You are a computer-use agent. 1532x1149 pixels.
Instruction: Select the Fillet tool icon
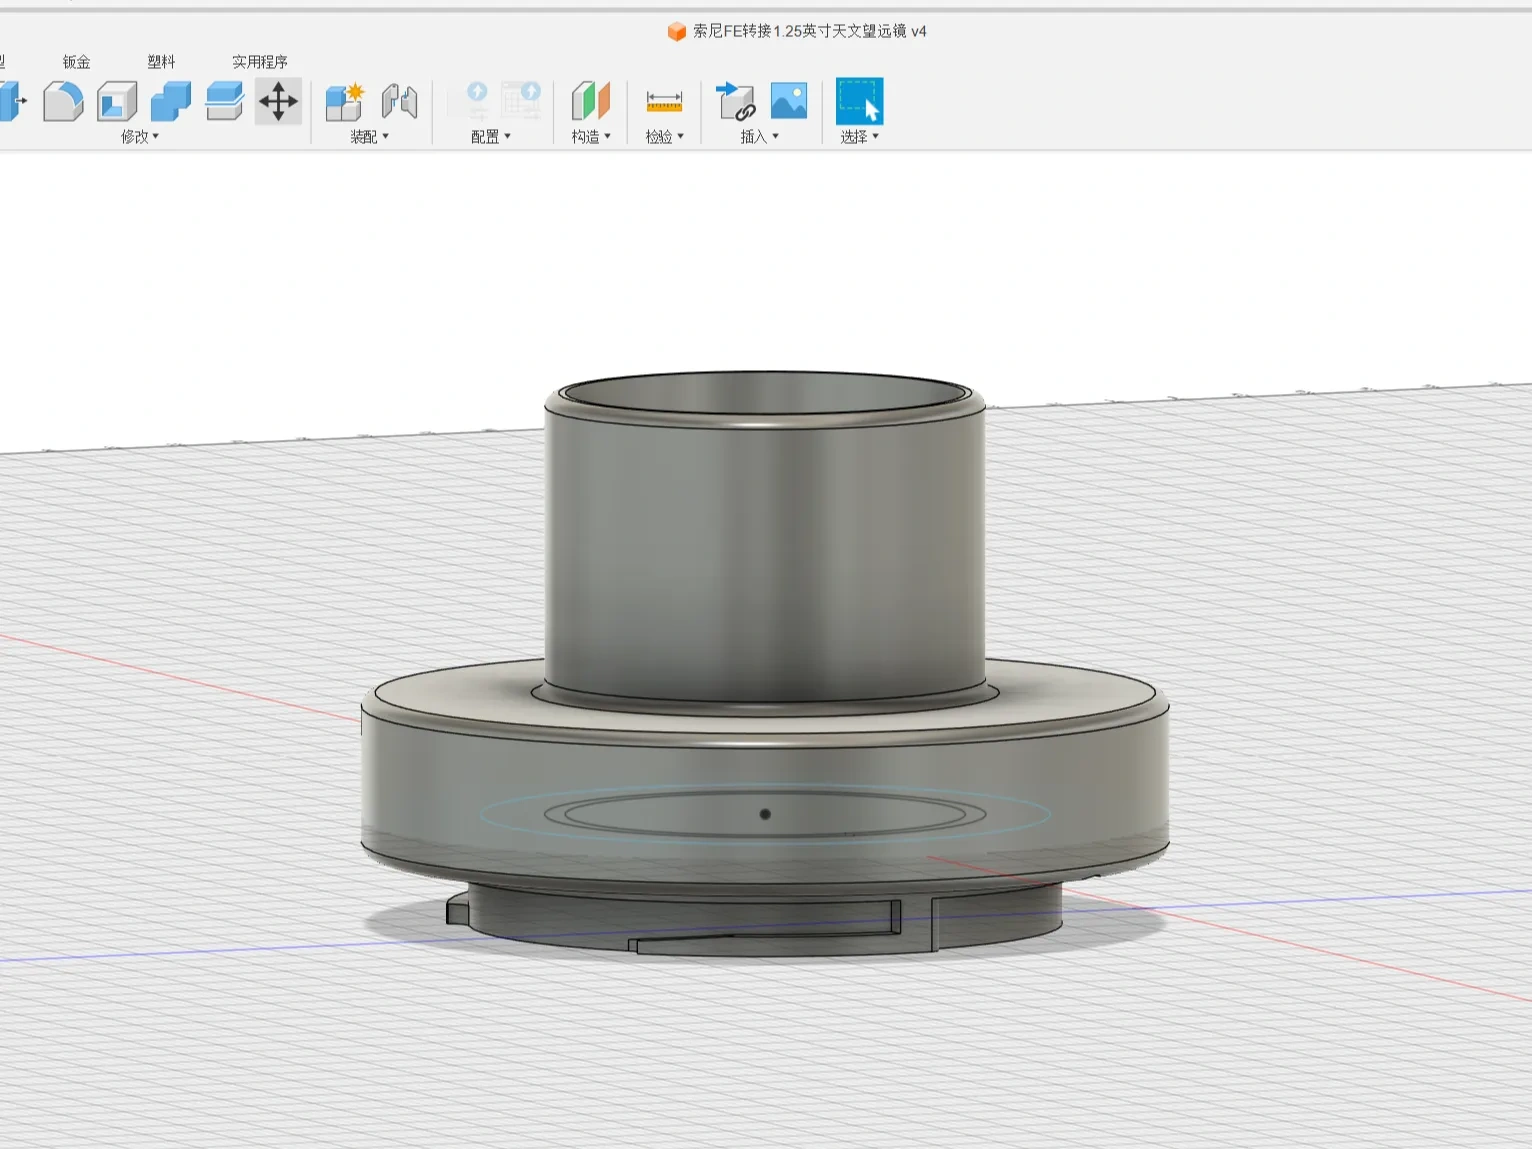point(63,102)
